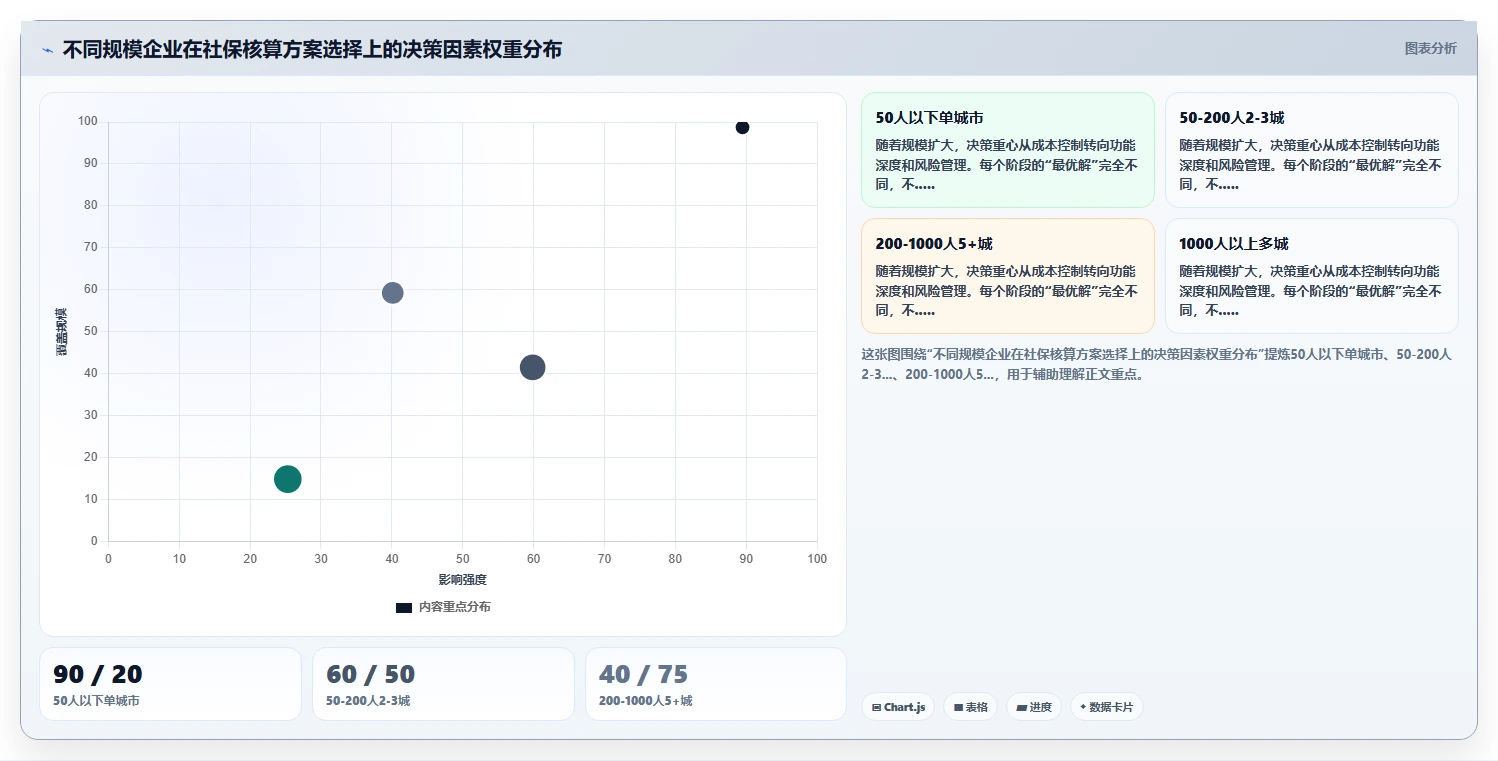Click the 覆盖规模 y-axis label
This screenshot has width=1498, height=761.
pyautogui.click(x=61, y=331)
